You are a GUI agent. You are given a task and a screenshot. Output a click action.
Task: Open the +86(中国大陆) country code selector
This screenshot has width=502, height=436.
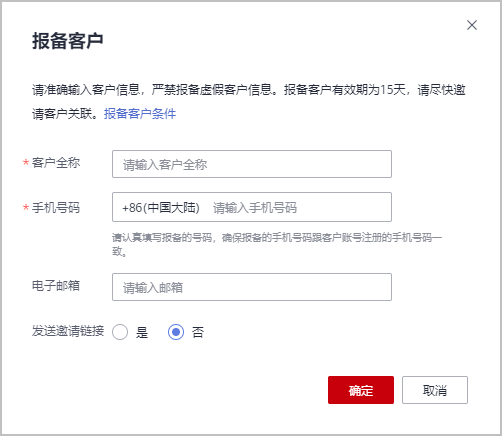pos(161,208)
